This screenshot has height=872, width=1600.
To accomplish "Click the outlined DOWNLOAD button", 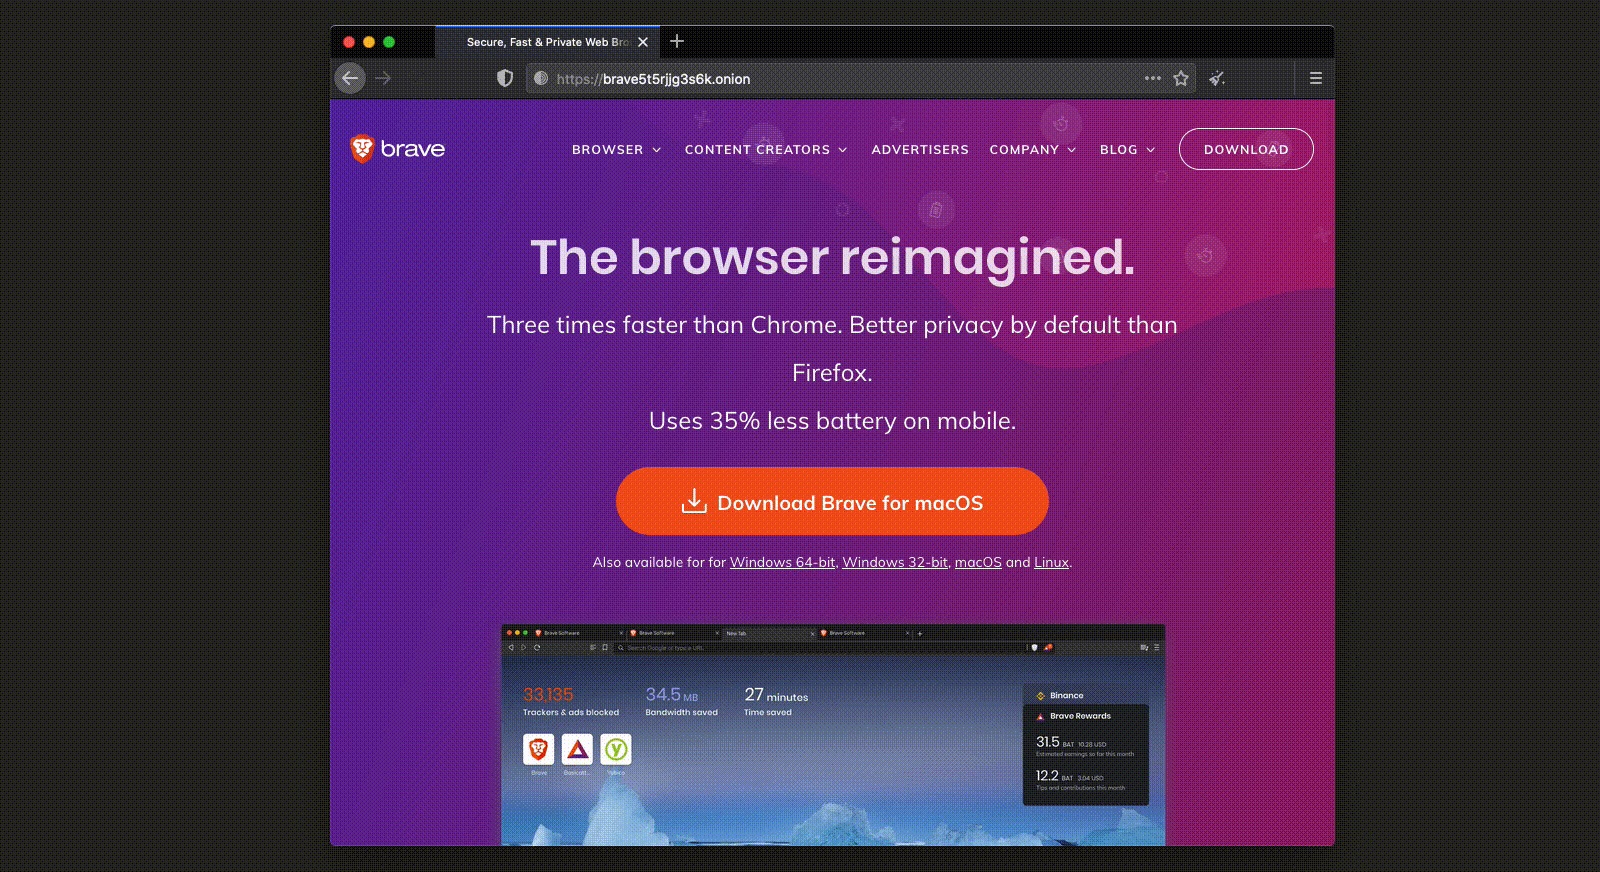I will coord(1246,149).
